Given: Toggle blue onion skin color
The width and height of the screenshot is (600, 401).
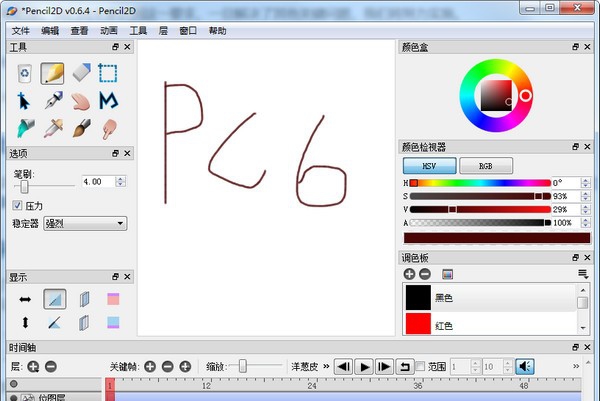Looking at the screenshot, I should coord(113,322).
